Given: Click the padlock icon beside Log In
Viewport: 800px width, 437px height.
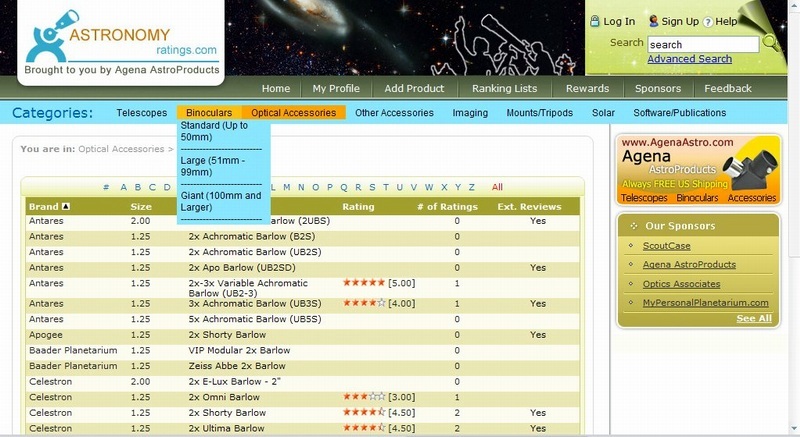Looking at the screenshot, I should (594, 21).
